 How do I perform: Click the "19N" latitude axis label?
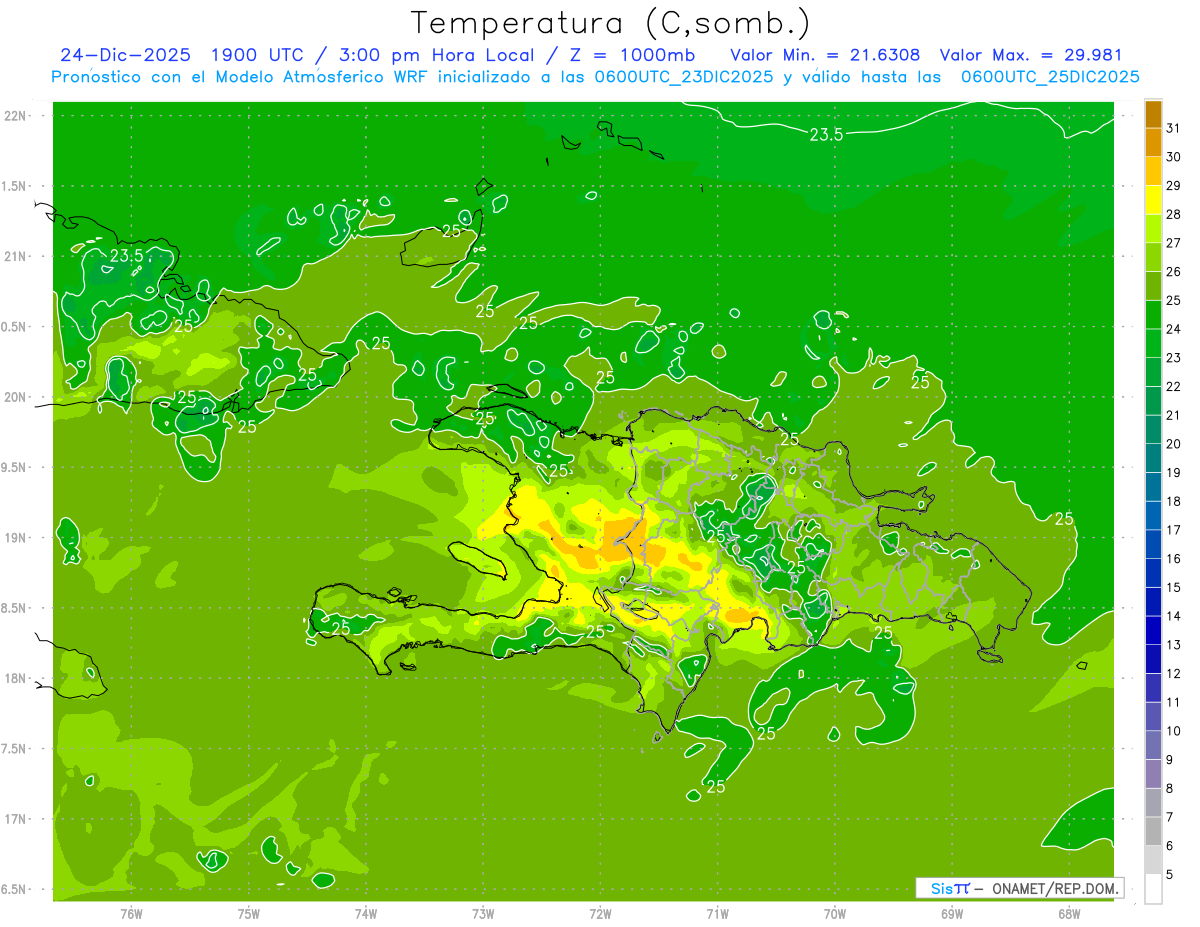point(16,538)
